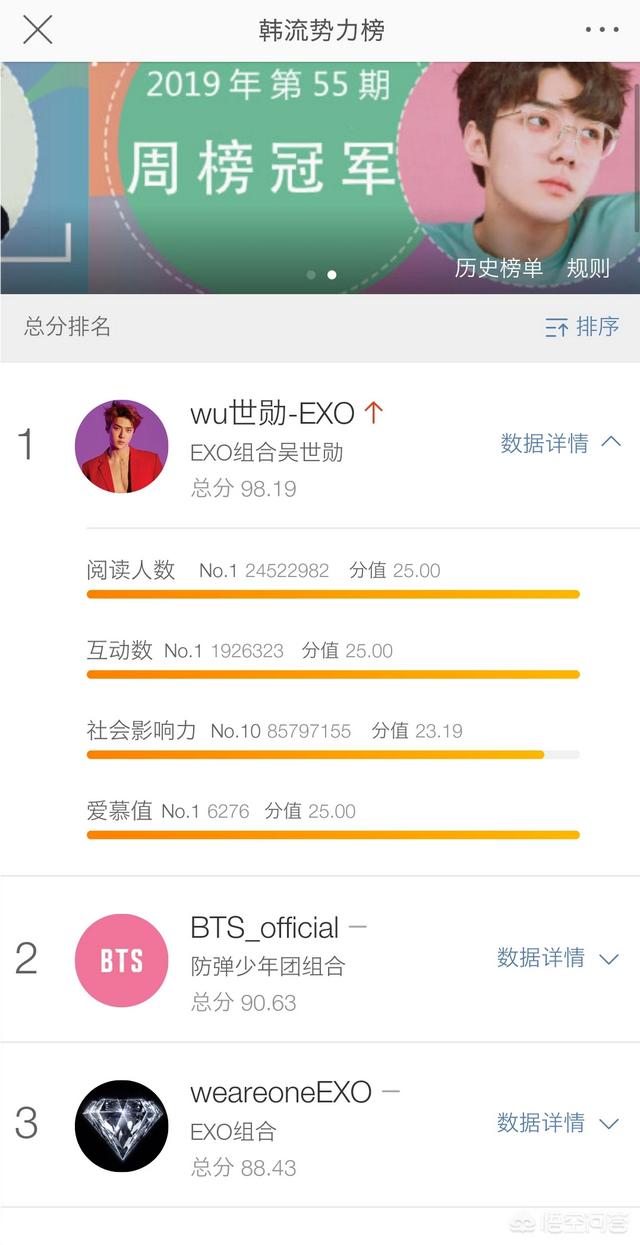Image resolution: width=640 pixels, height=1245 pixels.
Task: Open the 规则 rules link
Action: point(588,268)
